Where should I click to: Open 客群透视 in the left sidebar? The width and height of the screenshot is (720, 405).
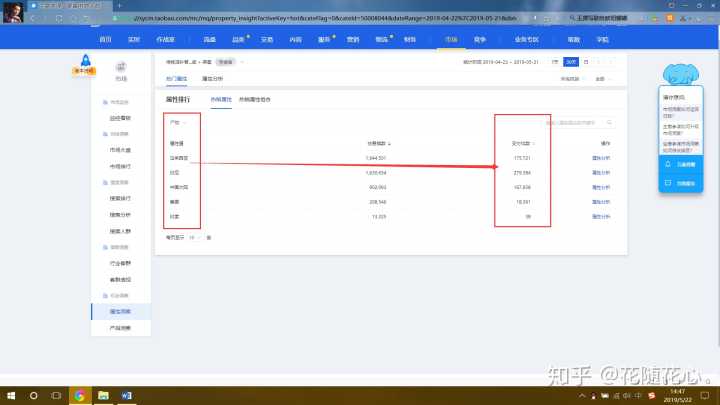click(120, 280)
